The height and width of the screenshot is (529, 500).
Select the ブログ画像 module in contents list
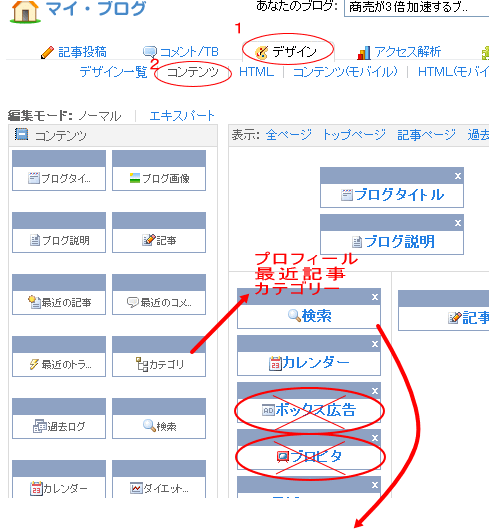(159, 170)
